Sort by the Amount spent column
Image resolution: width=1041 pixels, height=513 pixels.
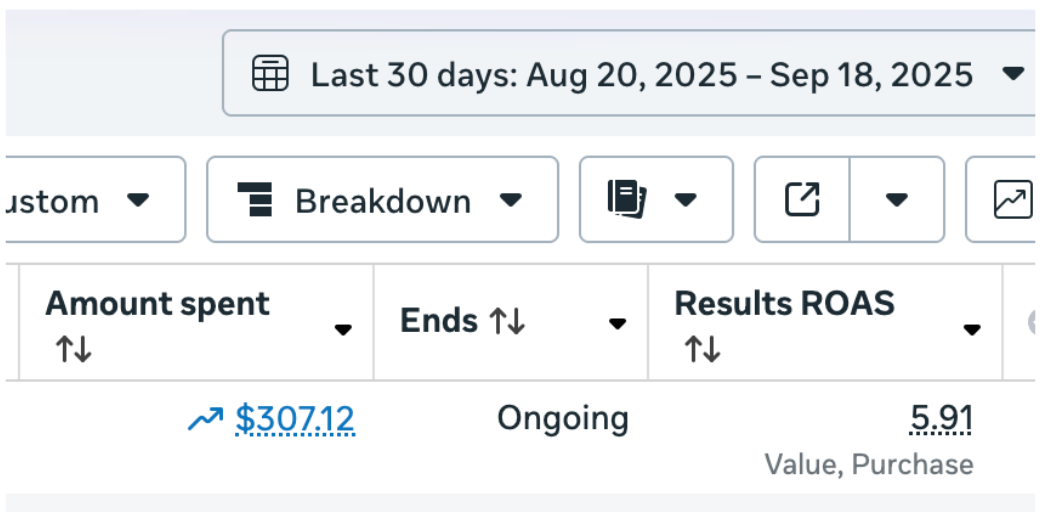pyautogui.click(x=73, y=350)
